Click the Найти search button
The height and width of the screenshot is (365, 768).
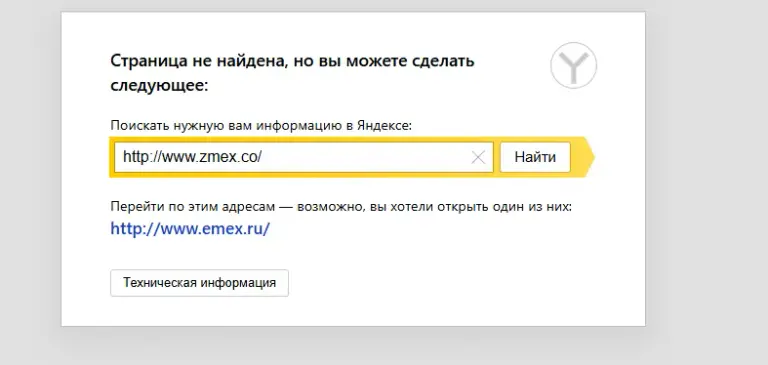[x=535, y=157]
